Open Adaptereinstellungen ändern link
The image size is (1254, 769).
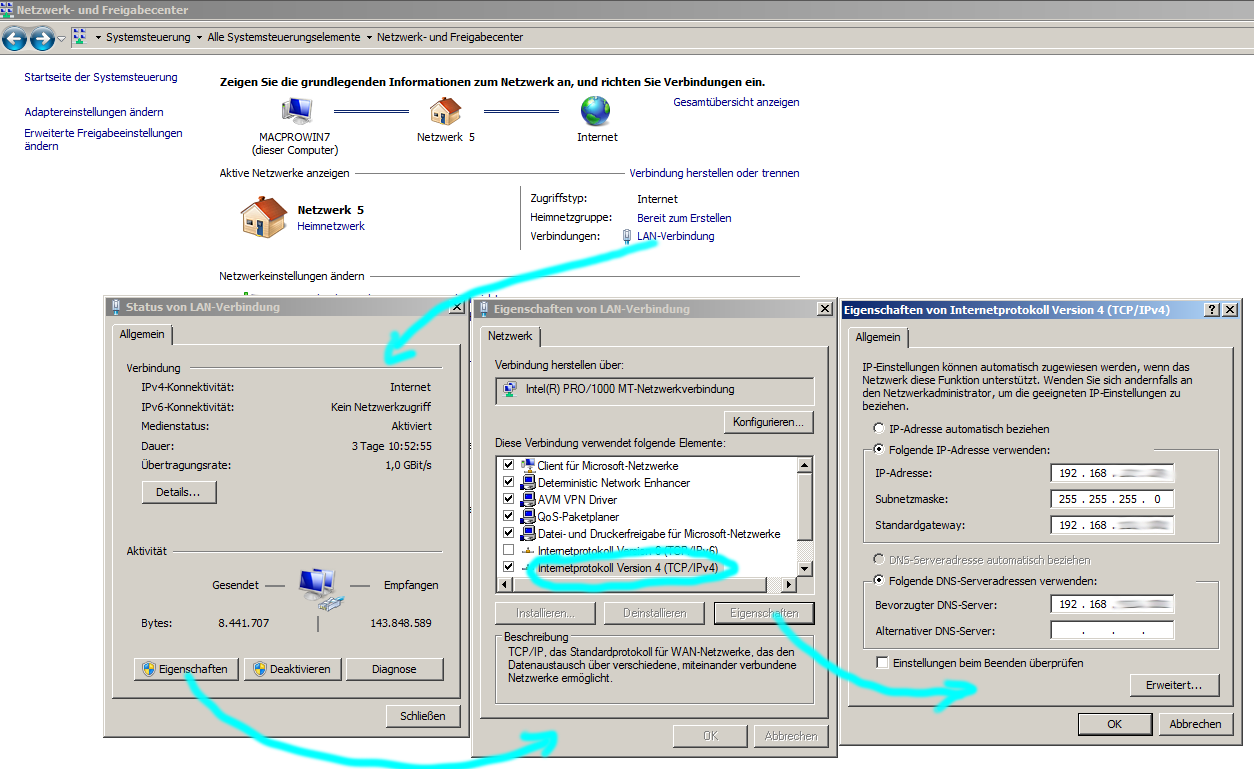pyautogui.click(x=94, y=112)
